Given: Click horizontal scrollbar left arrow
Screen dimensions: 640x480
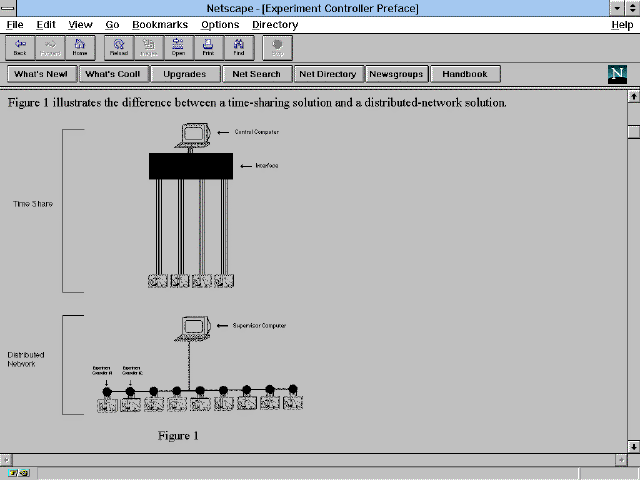Looking at the screenshot, I should click(x=6, y=460).
